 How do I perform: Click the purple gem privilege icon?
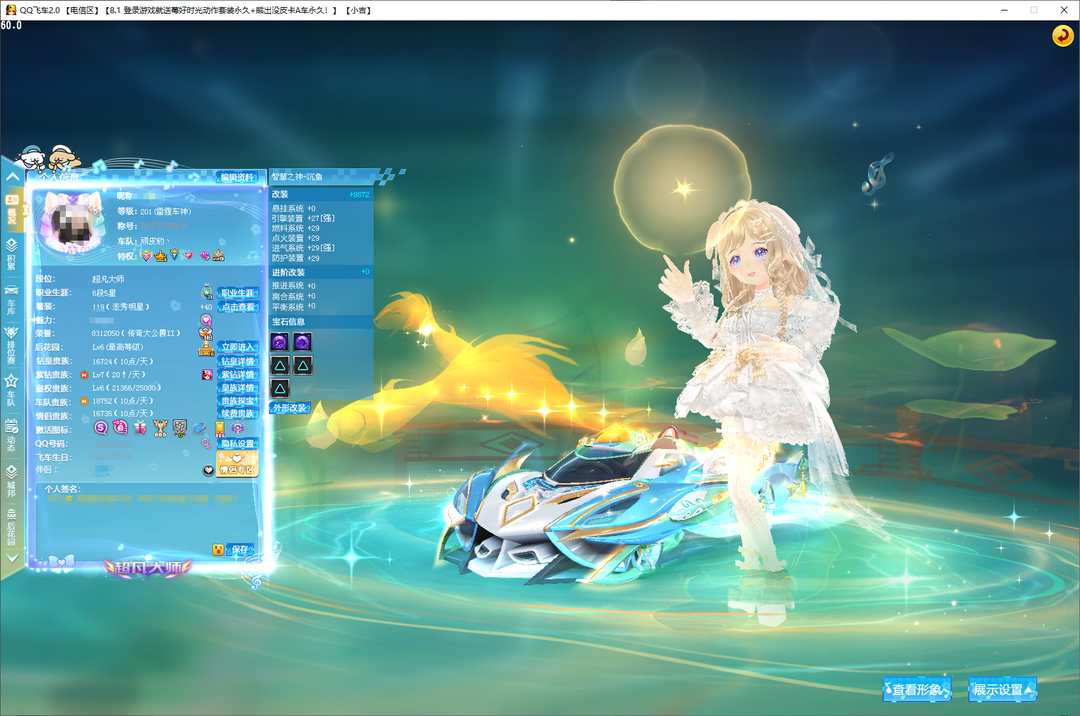tap(205, 255)
